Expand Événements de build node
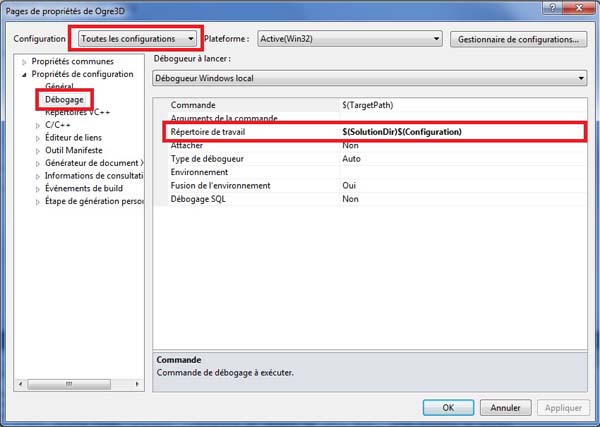This screenshot has height=427, width=600. pyautogui.click(x=38, y=188)
